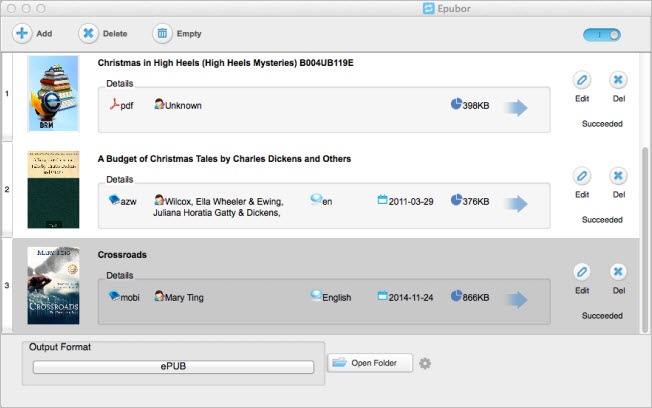This screenshot has height=408, width=652.
Task: Select the Christmas in High Heels cover thumbnail
Action: point(53,94)
